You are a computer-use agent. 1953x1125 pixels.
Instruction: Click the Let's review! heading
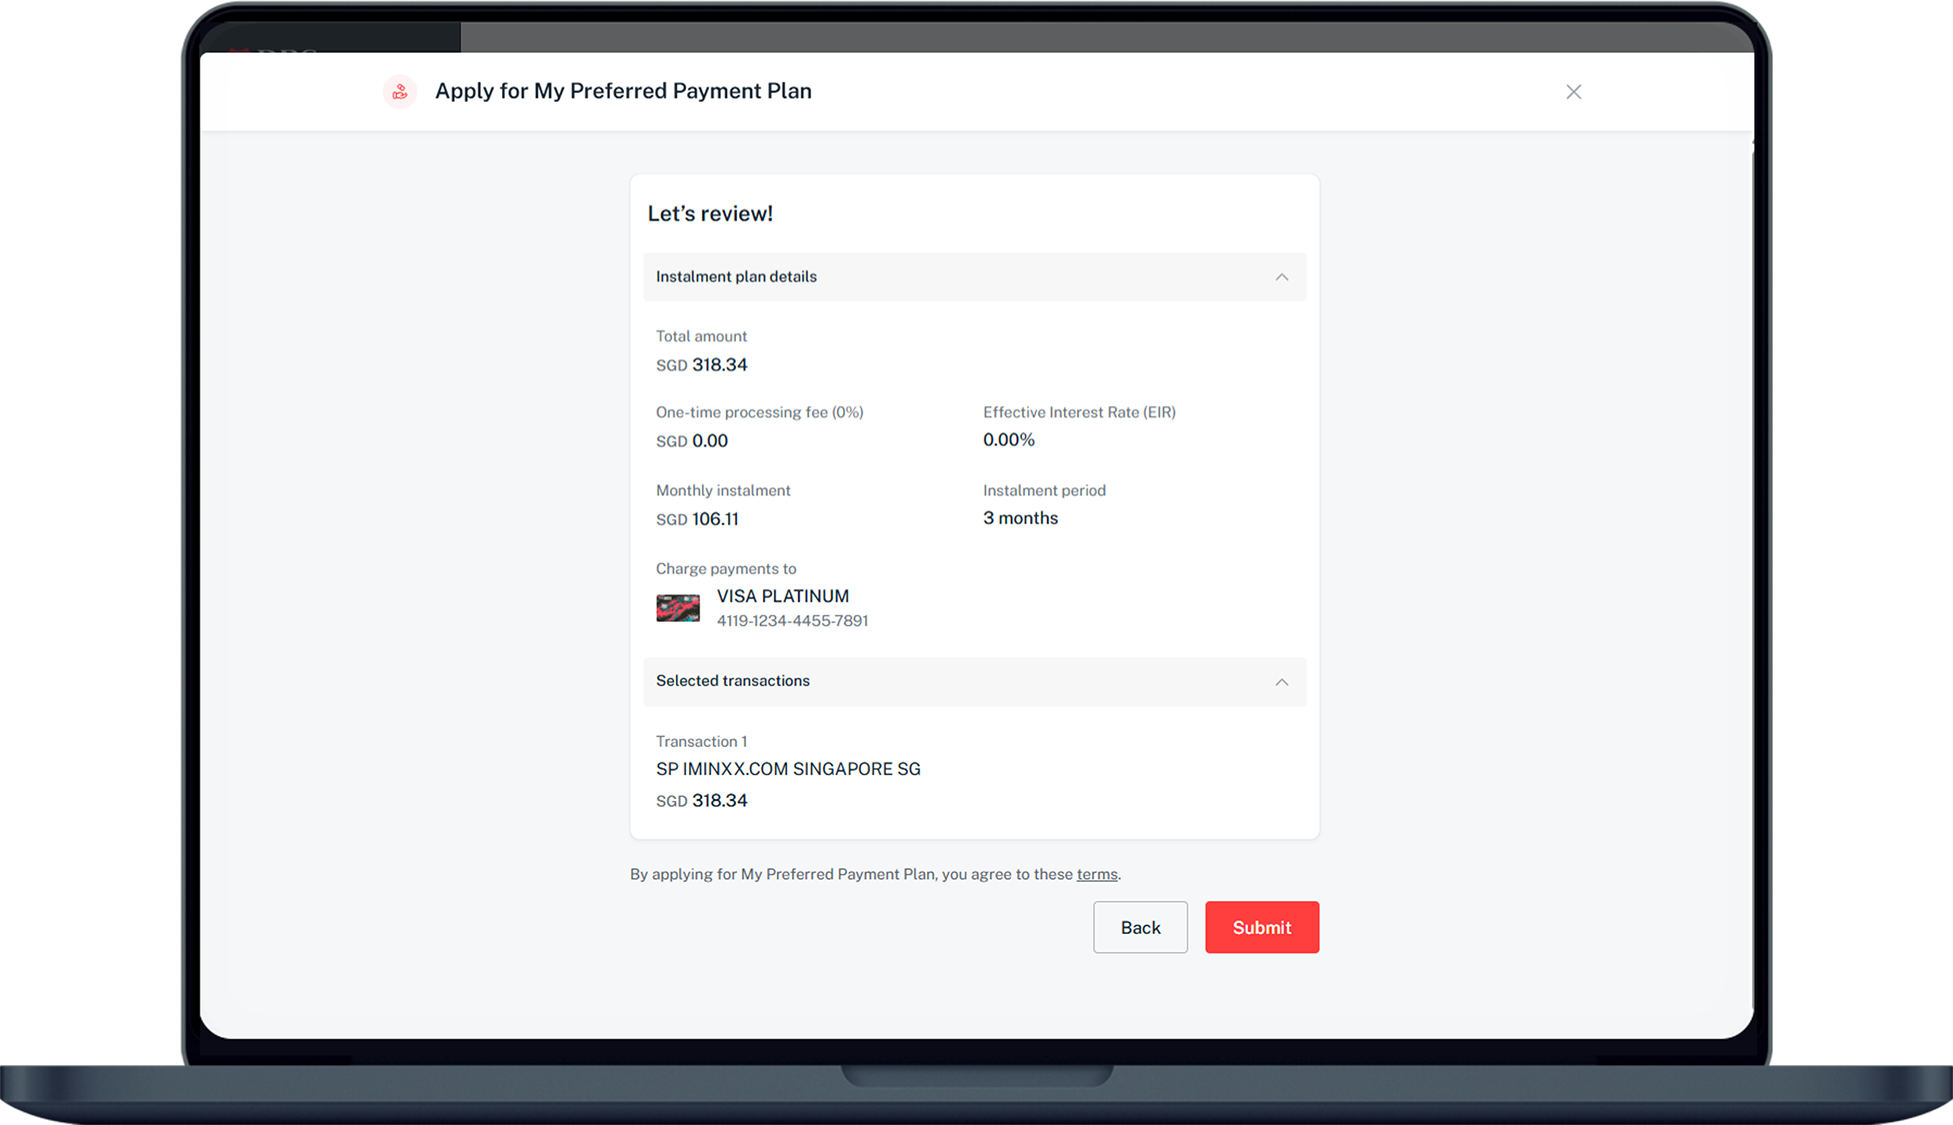[710, 214]
